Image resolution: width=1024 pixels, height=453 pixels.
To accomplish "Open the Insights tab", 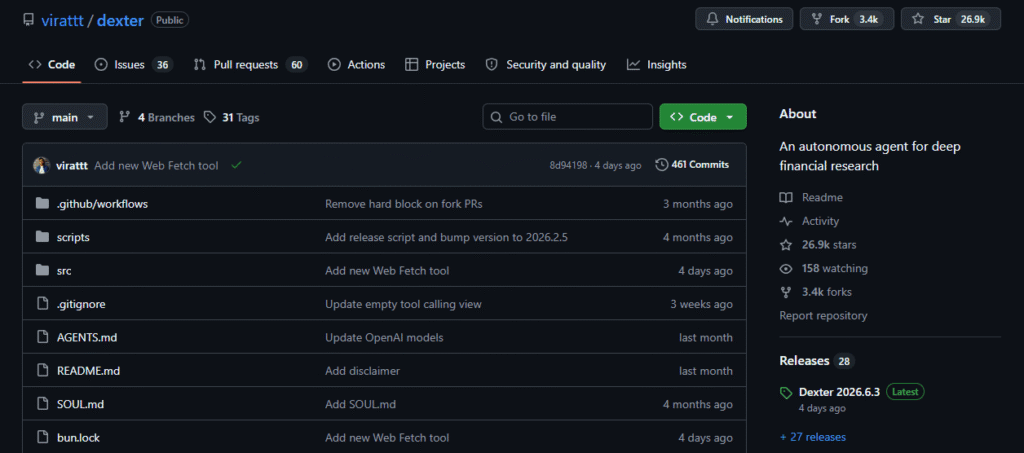I will [x=657, y=65].
